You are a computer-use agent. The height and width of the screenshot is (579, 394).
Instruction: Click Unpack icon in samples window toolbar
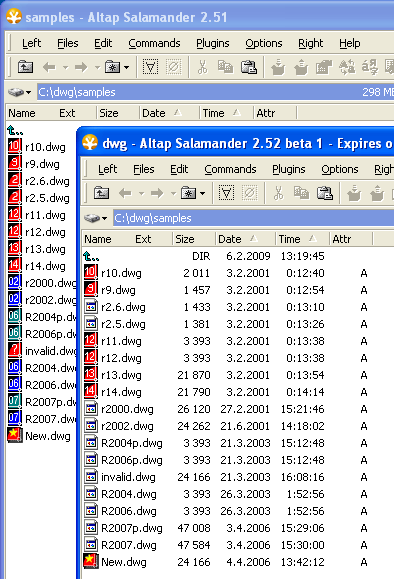pos(301,67)
